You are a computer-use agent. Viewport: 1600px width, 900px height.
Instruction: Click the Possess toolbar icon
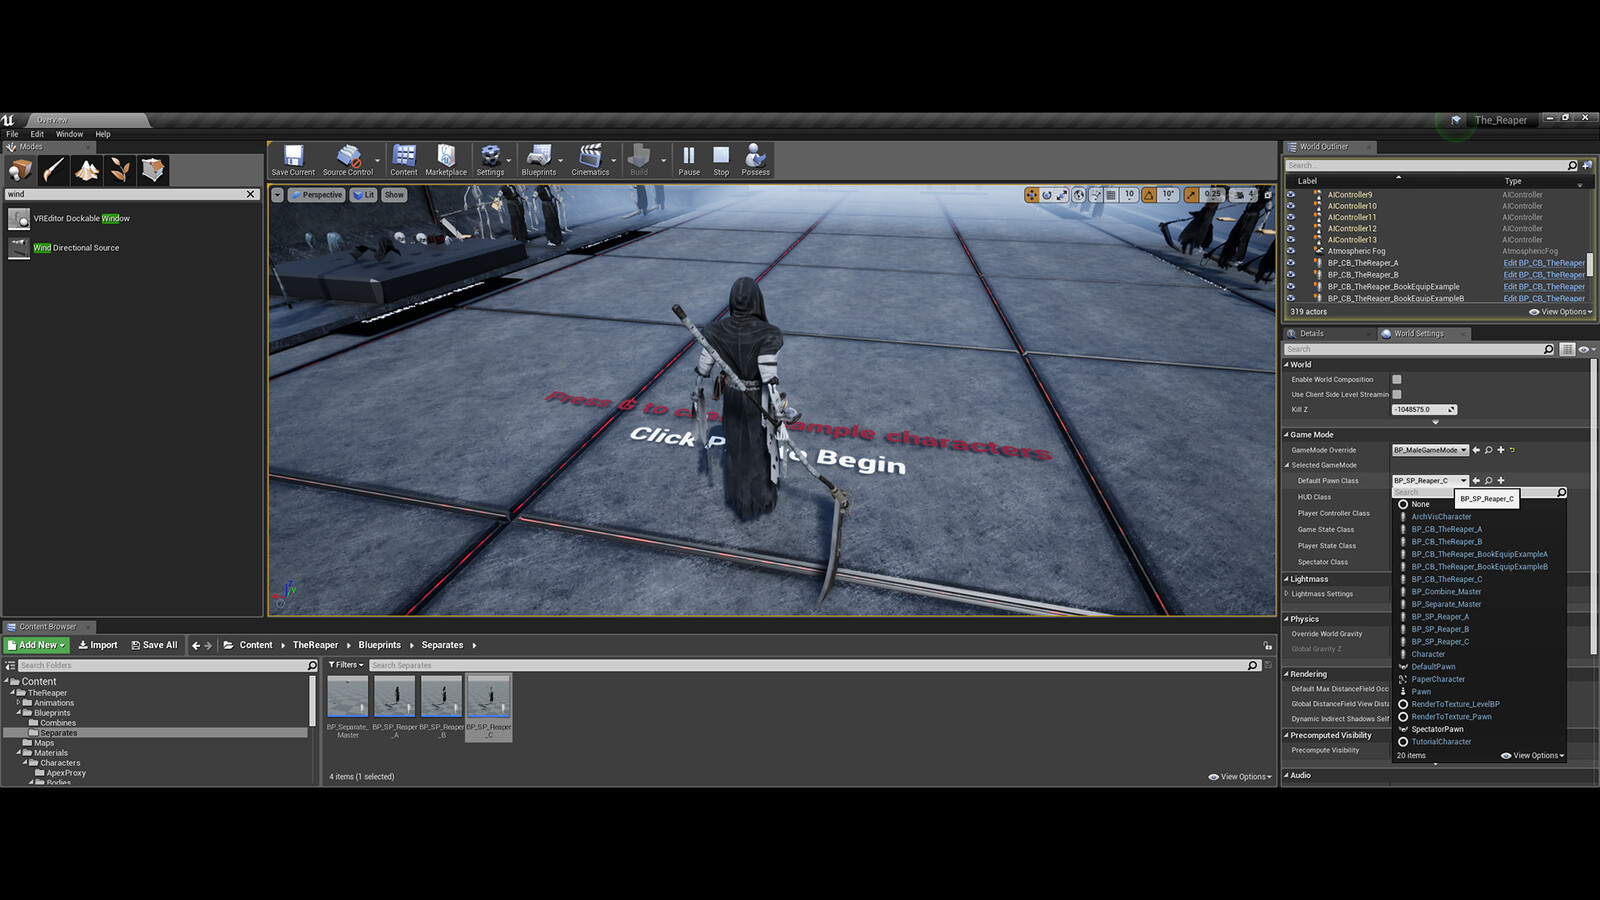point(756,160)
